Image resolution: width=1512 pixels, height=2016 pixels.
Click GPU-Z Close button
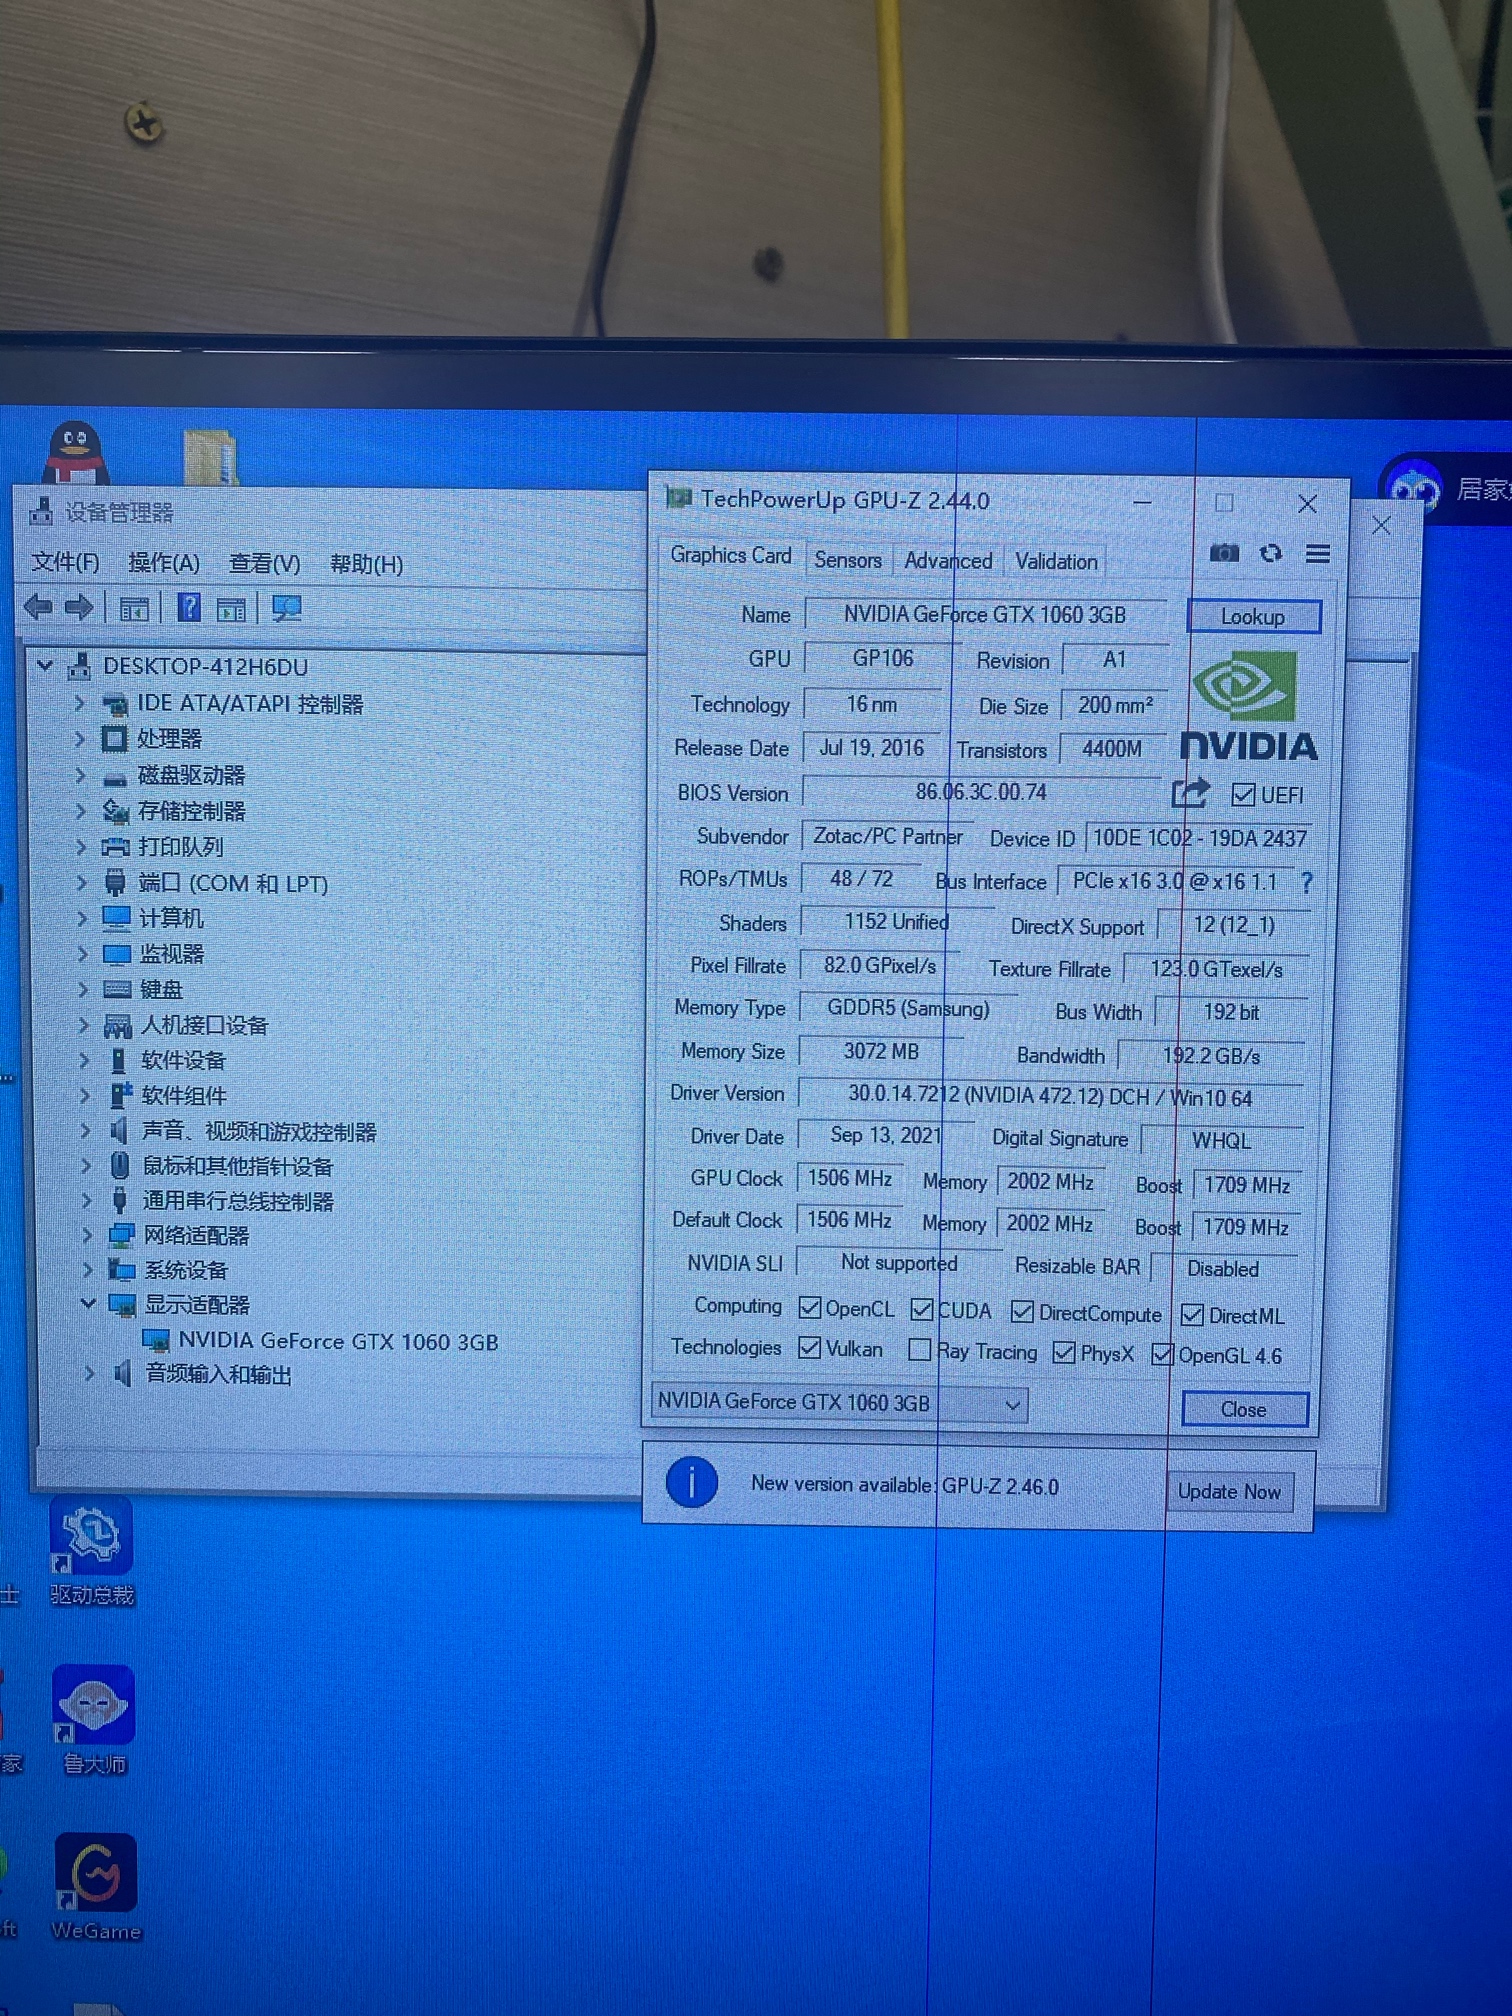click(1244, 1410)
